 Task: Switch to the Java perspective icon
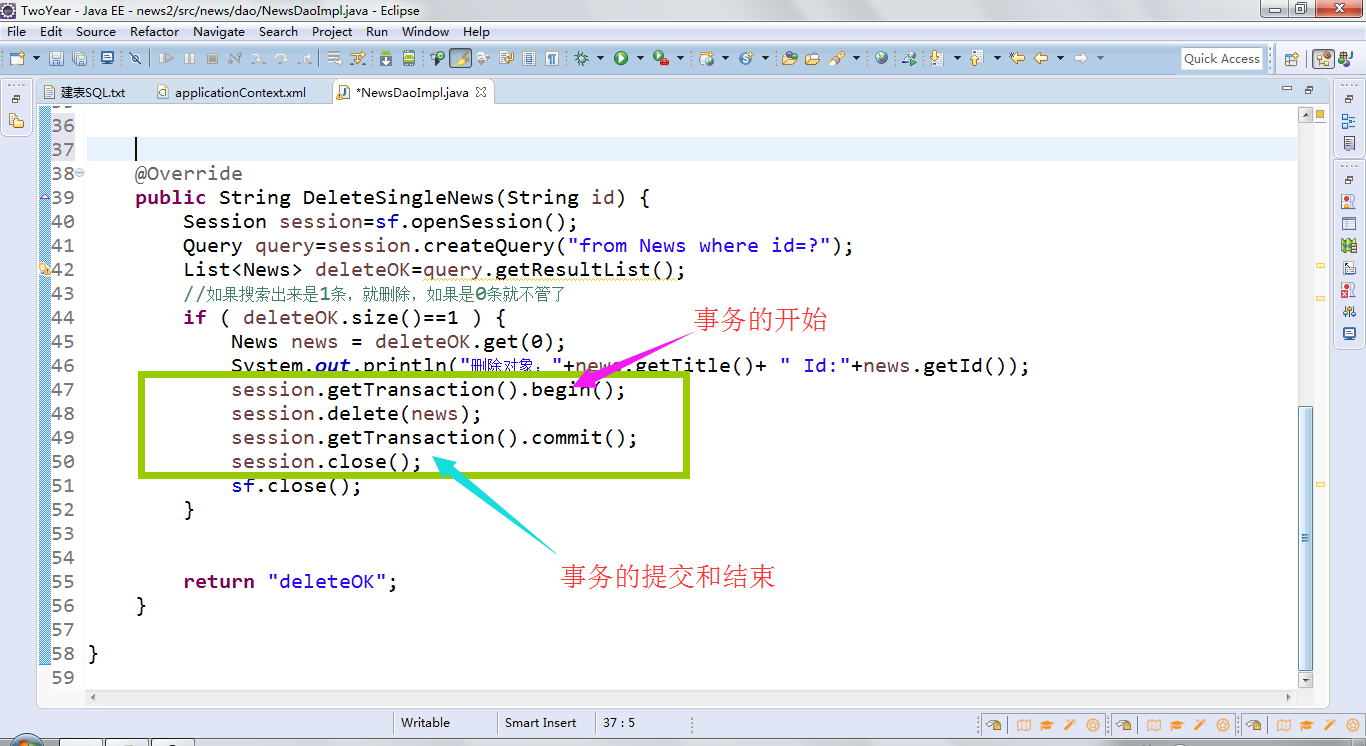[1345, 58]
